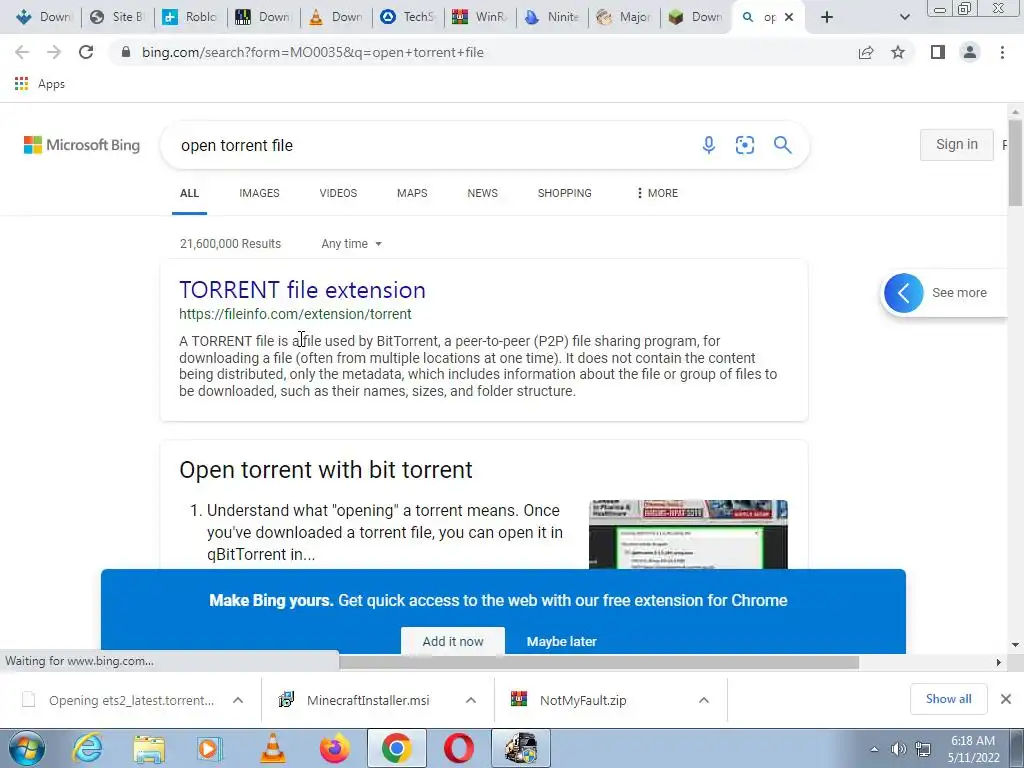This screenshot has height=768, width=1024.
Task: Show hidden tray icons arrow
Action: (x=874, y=750)
